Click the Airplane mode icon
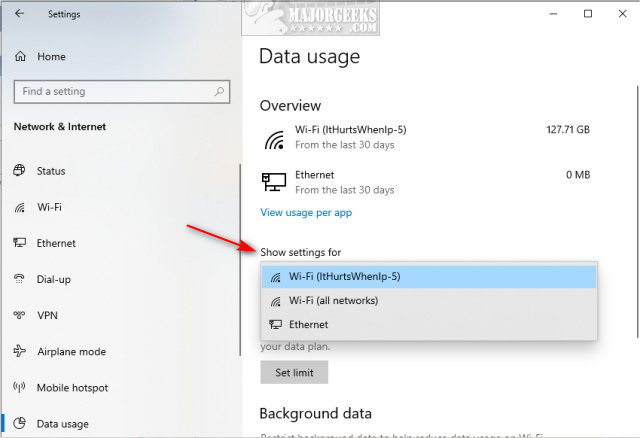 pyautogui.click(x=19, y=351)
